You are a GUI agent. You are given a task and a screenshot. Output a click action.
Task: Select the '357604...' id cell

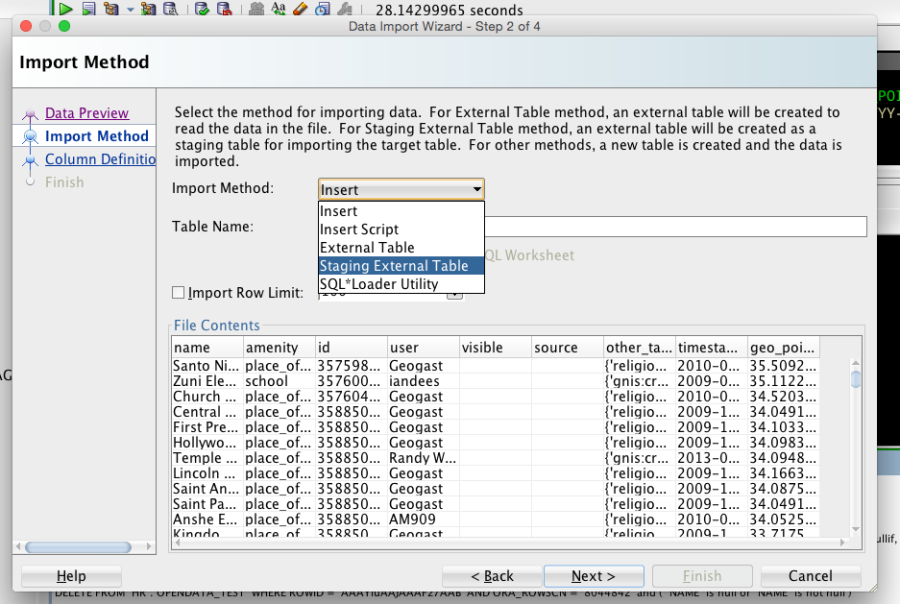point(352,397)
